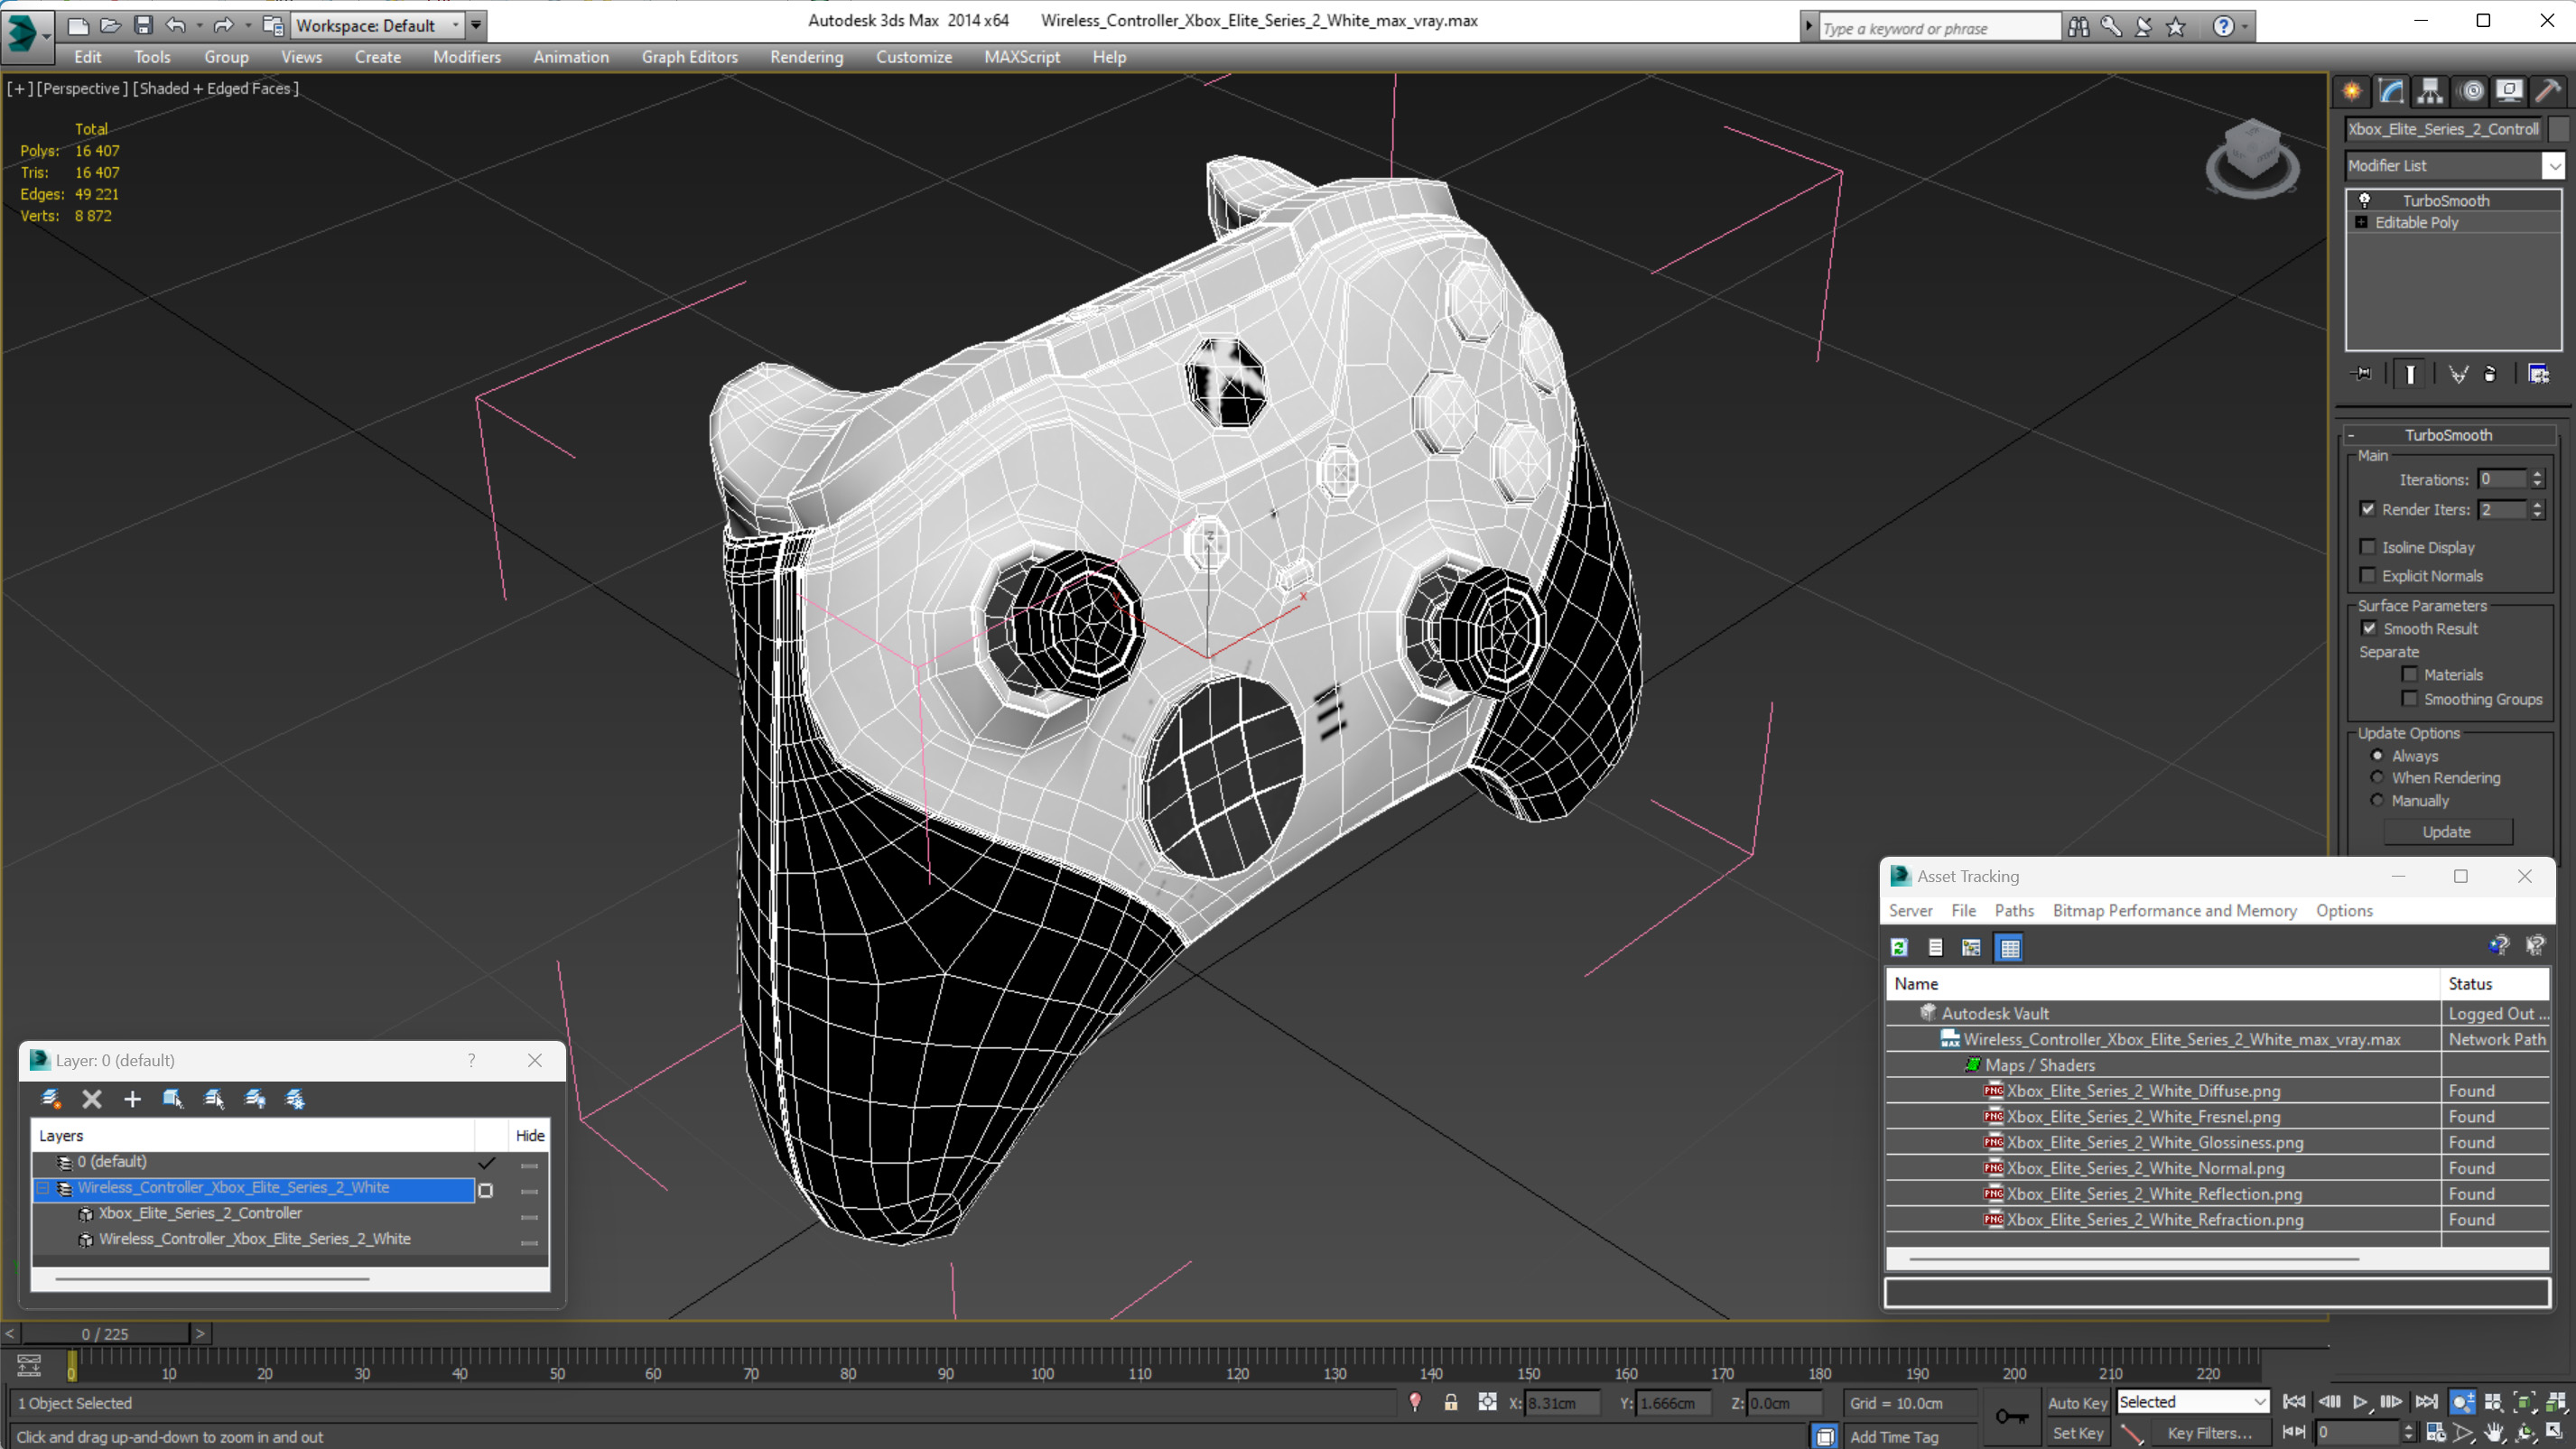
Task: Click the search binoculars icon in the title bar
Action: click(2079, 27)
